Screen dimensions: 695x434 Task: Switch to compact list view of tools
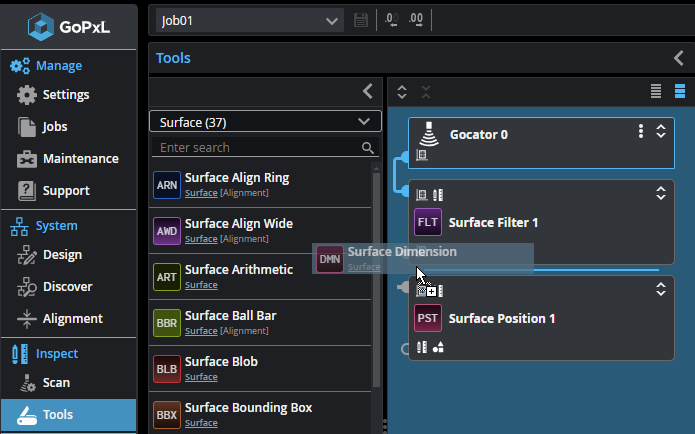(656, 91)
